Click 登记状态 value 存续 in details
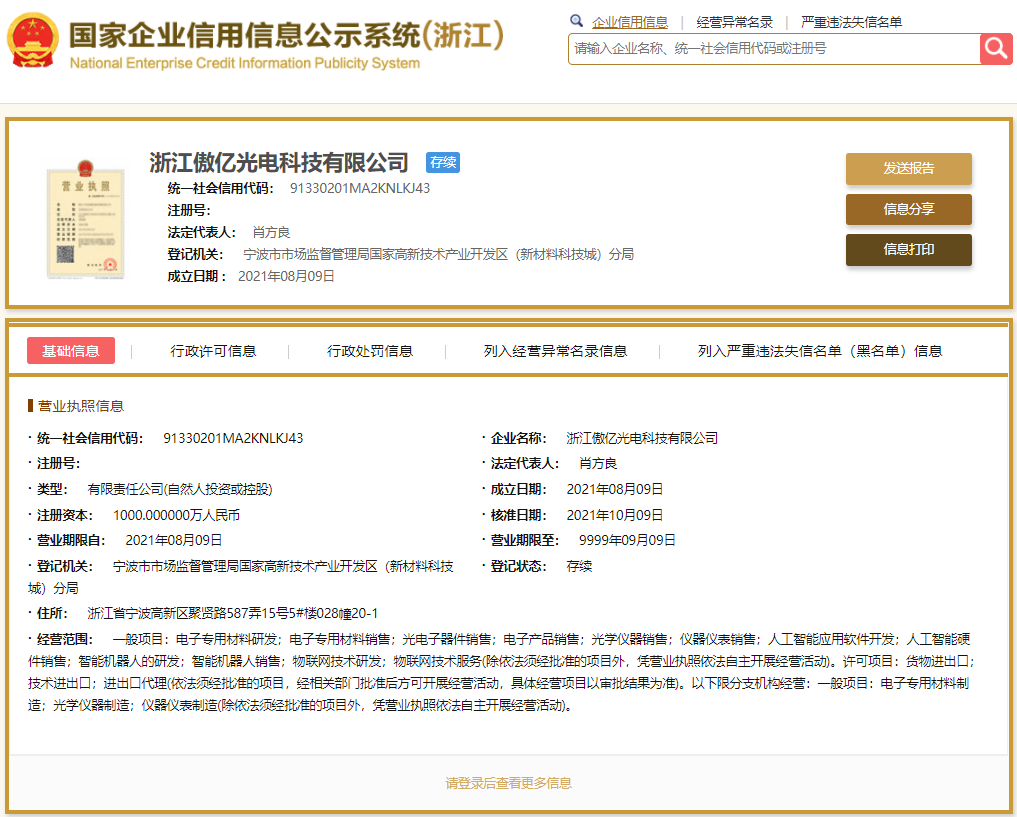This screenshot has height=817, width=1017. tap(579, 566)
